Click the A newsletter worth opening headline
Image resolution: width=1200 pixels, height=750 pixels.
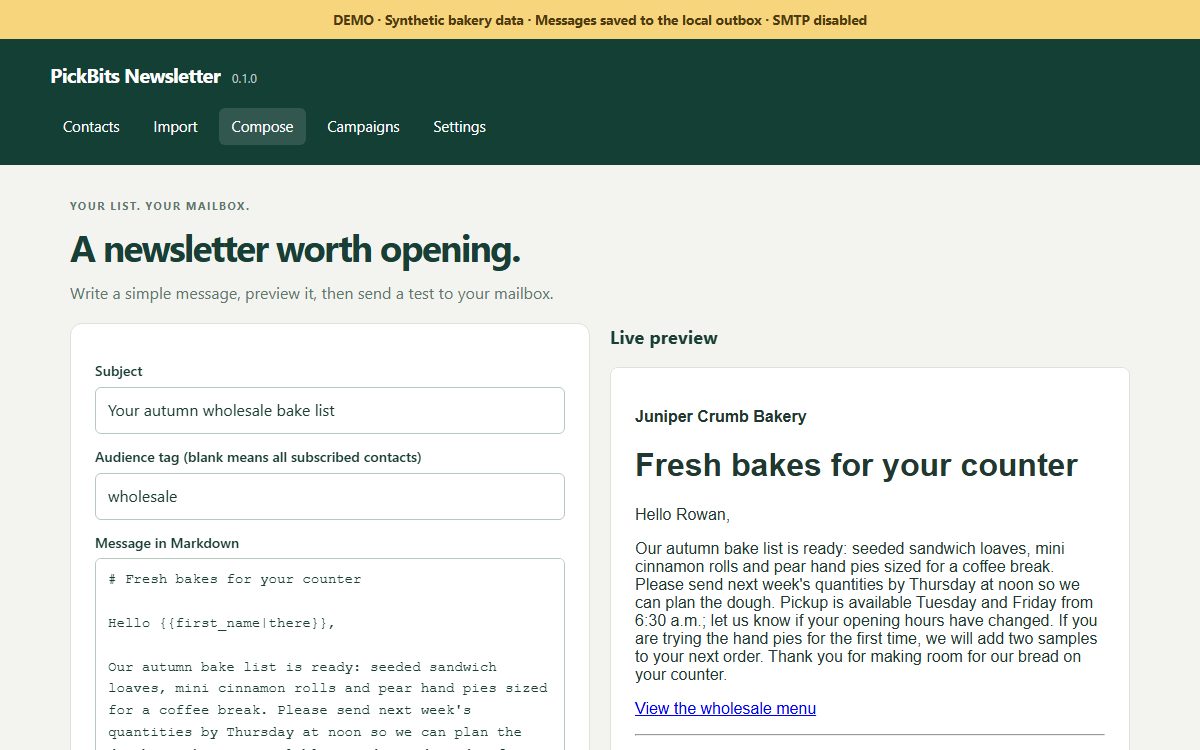[x=295, y=250]
